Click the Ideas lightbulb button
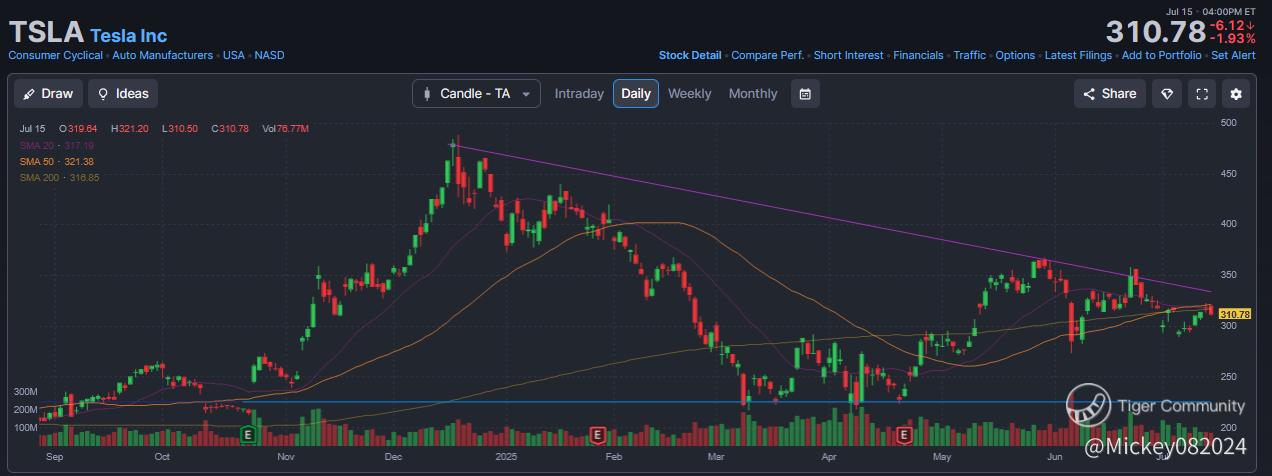1272x476 pixels. (x=123, y=94)
